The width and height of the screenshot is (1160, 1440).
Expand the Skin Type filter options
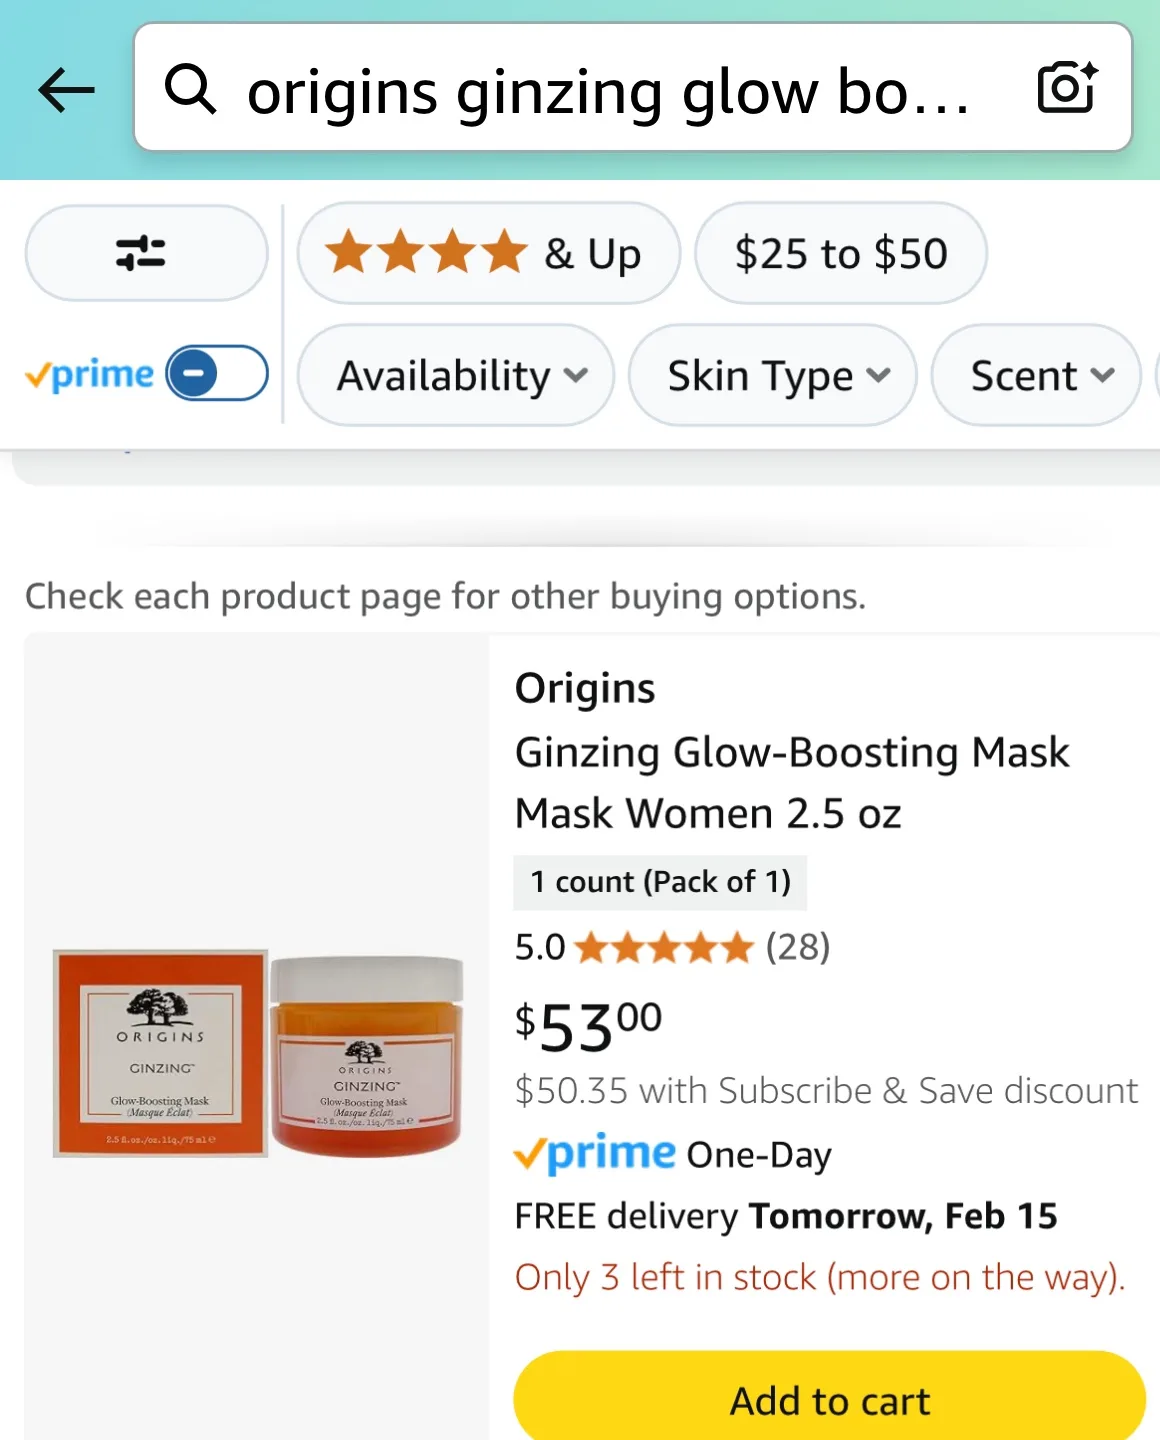coord(772,376)
